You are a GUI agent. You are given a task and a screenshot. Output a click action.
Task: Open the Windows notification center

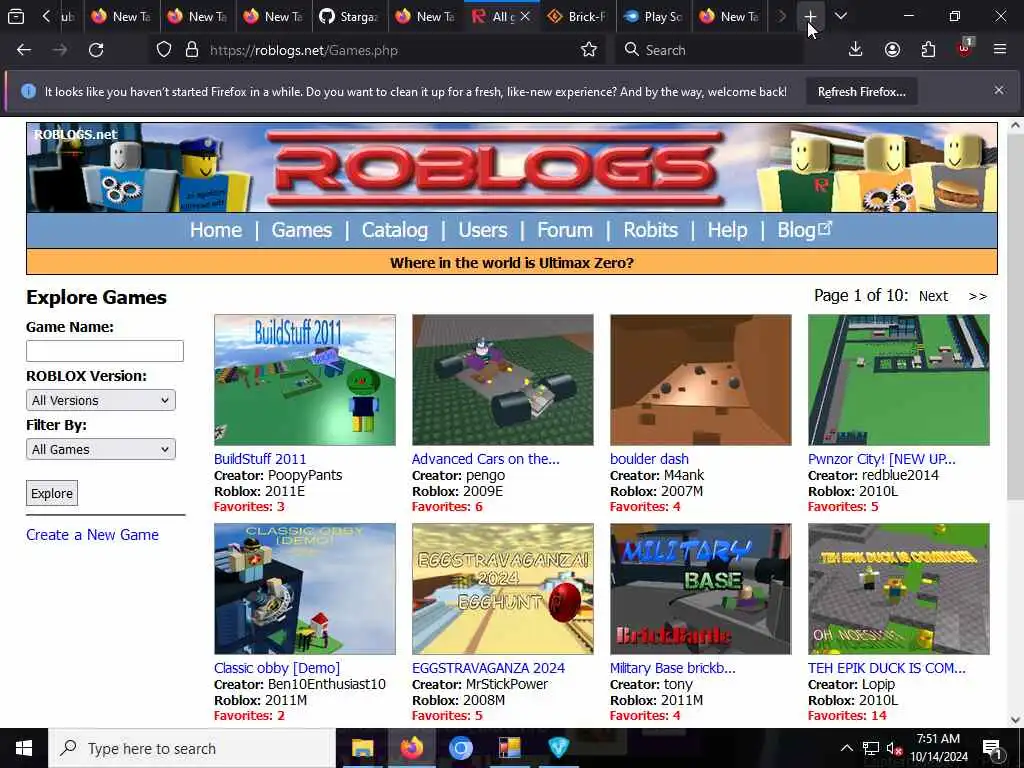point(992,748)
